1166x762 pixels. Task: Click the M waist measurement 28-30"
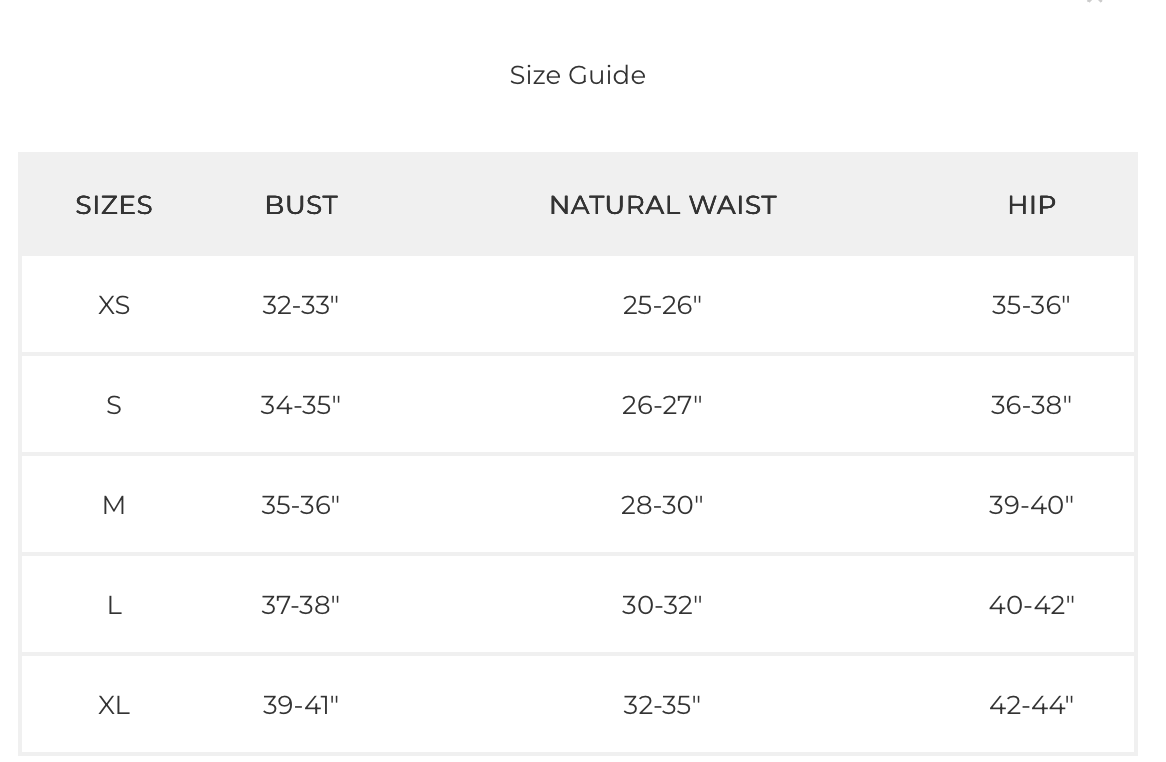[x=662, y=505]
